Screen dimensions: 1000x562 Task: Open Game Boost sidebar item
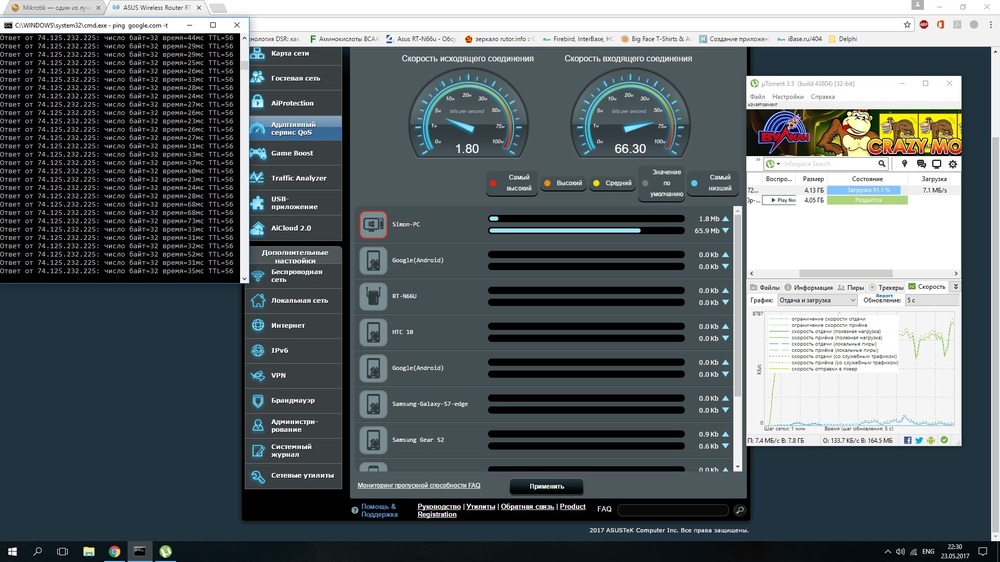click(295, 153)
